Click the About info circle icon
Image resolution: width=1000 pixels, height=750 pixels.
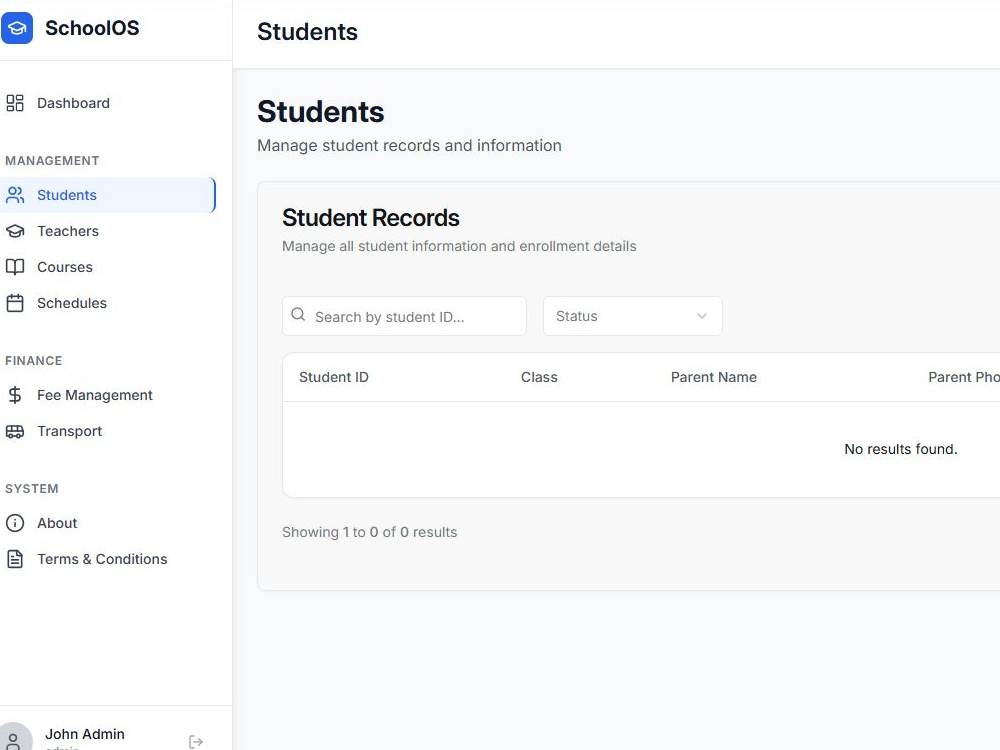coord(15,523)
